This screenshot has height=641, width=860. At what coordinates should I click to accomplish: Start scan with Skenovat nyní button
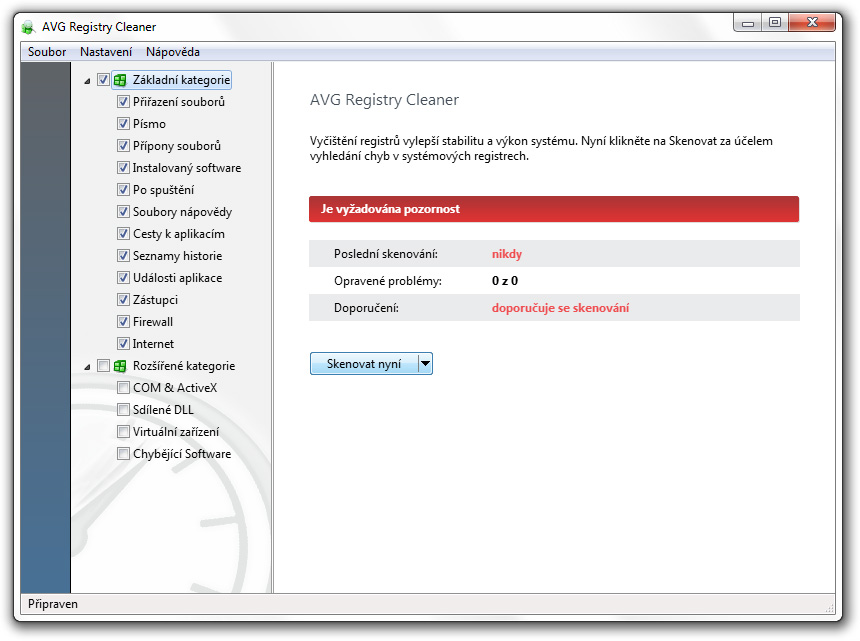pos(364,364)
